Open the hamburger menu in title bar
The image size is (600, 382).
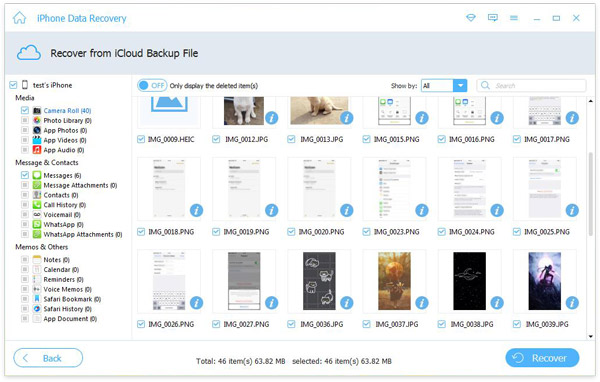pos(514,18)
